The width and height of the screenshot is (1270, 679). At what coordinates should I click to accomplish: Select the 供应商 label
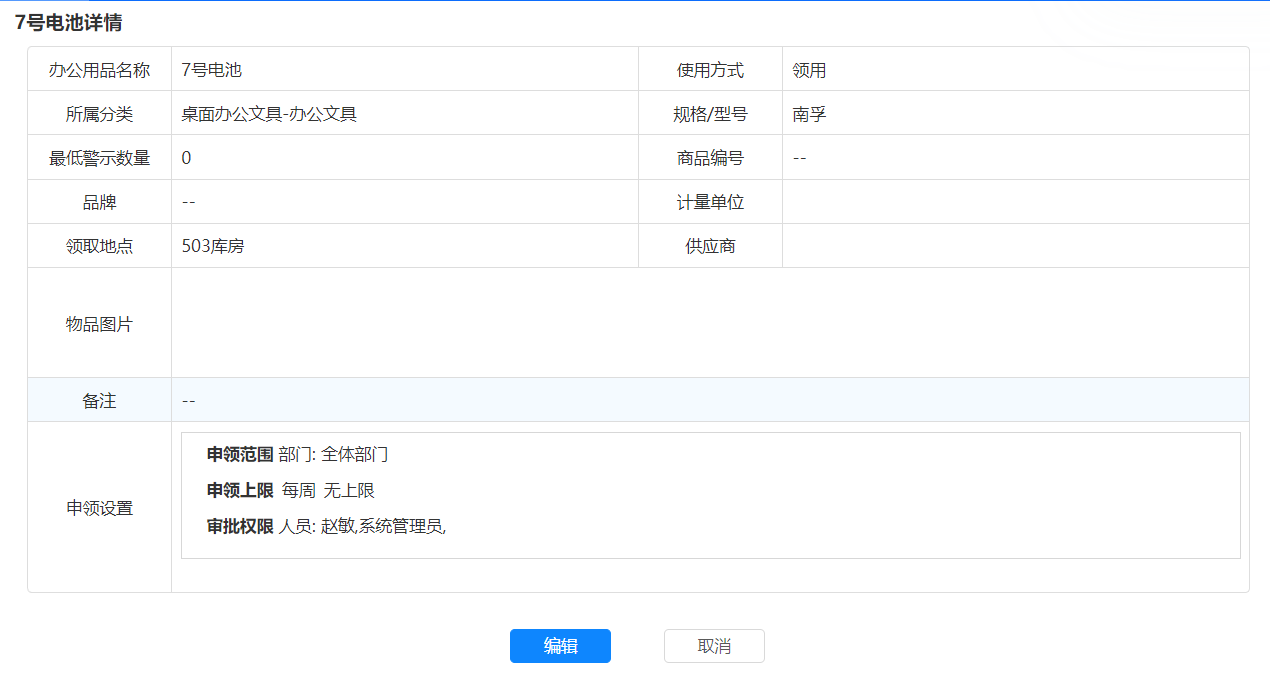point(710,246)
